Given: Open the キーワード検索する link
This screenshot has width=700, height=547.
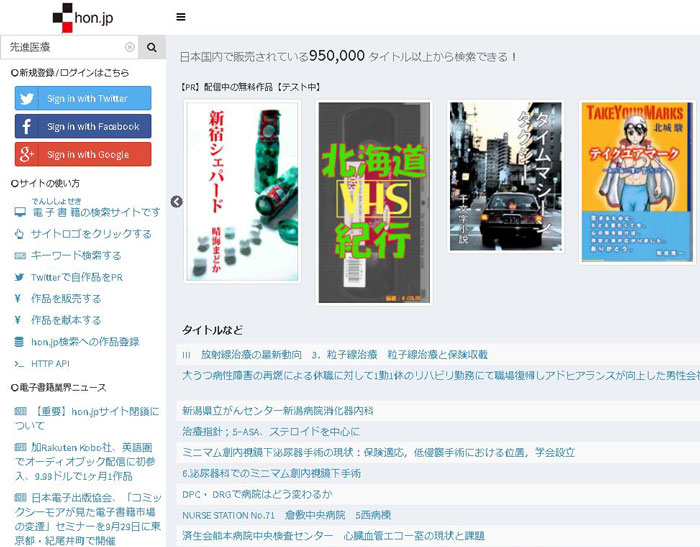Looking at the screenshot, I should point(76,255).
